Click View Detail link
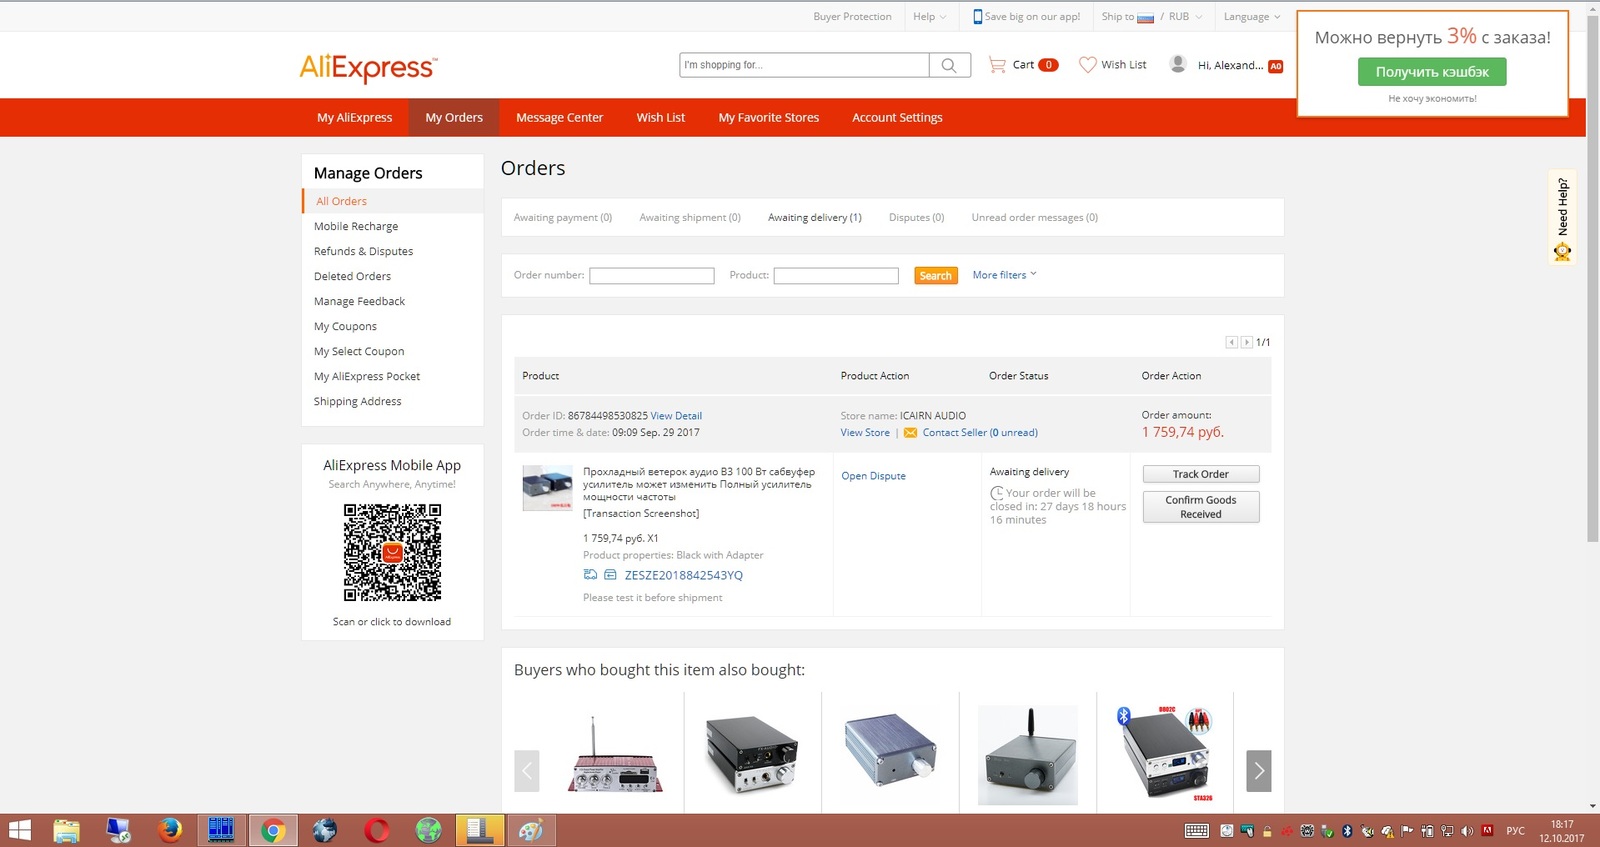 tap(676, 416)
